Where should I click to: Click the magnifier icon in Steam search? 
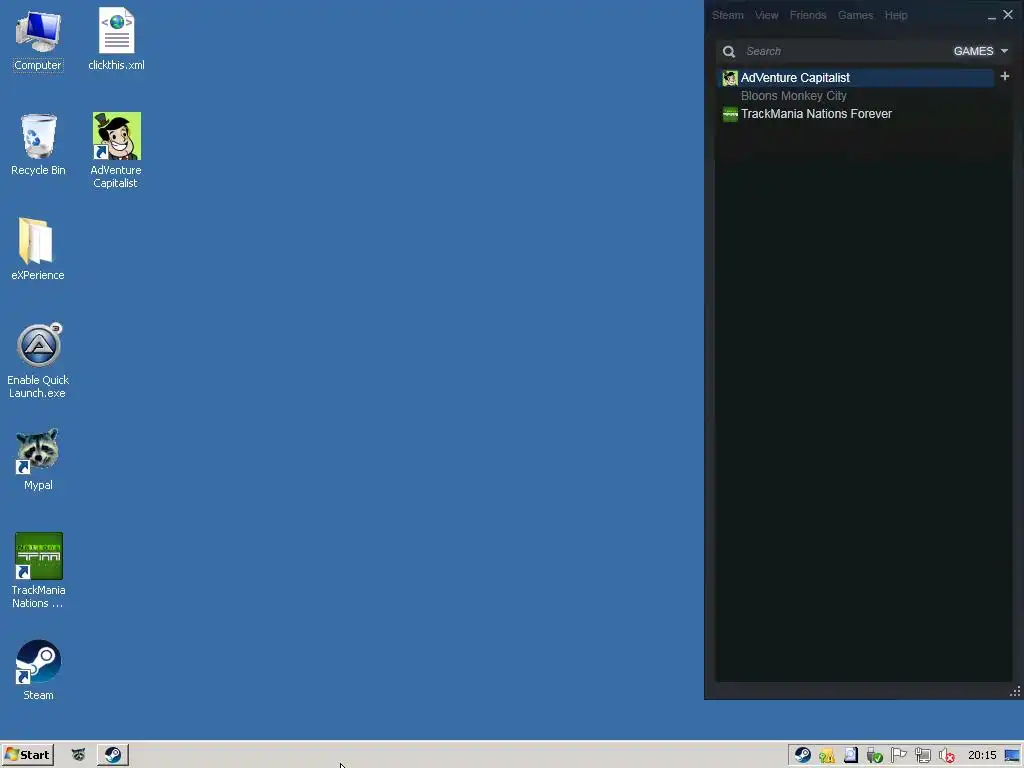tap(729, 52)
